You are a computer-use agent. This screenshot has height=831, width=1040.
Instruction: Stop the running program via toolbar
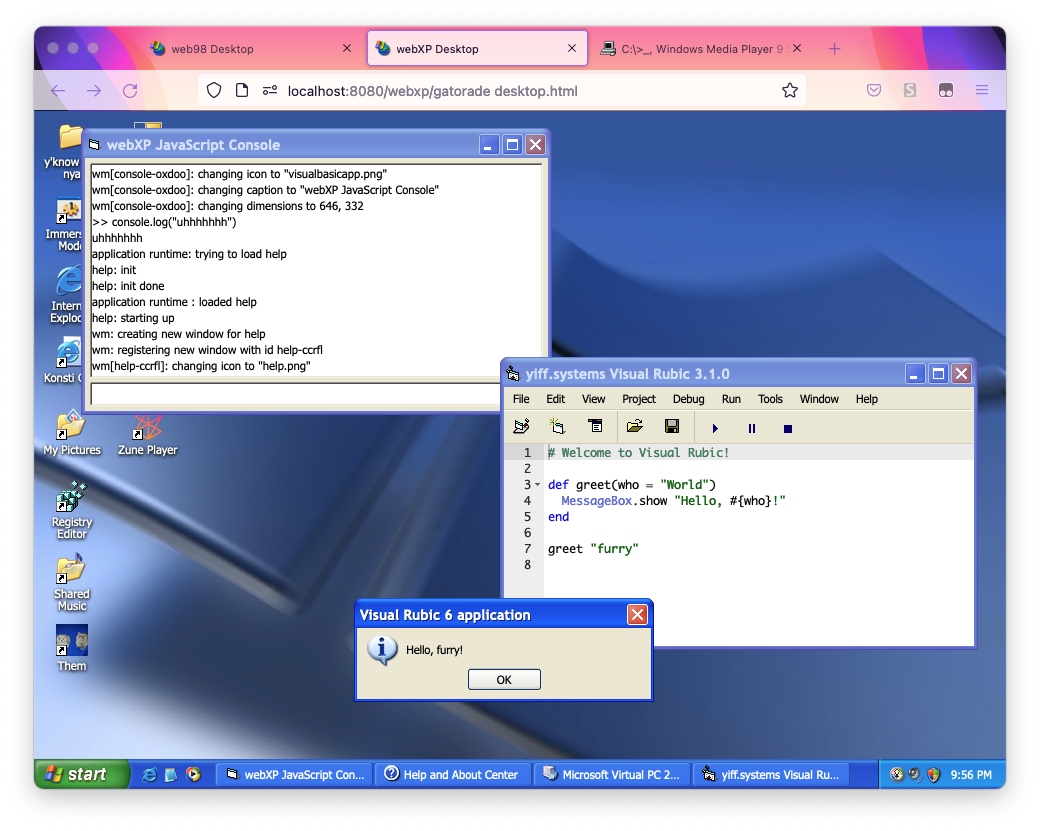tap(788, 428)
